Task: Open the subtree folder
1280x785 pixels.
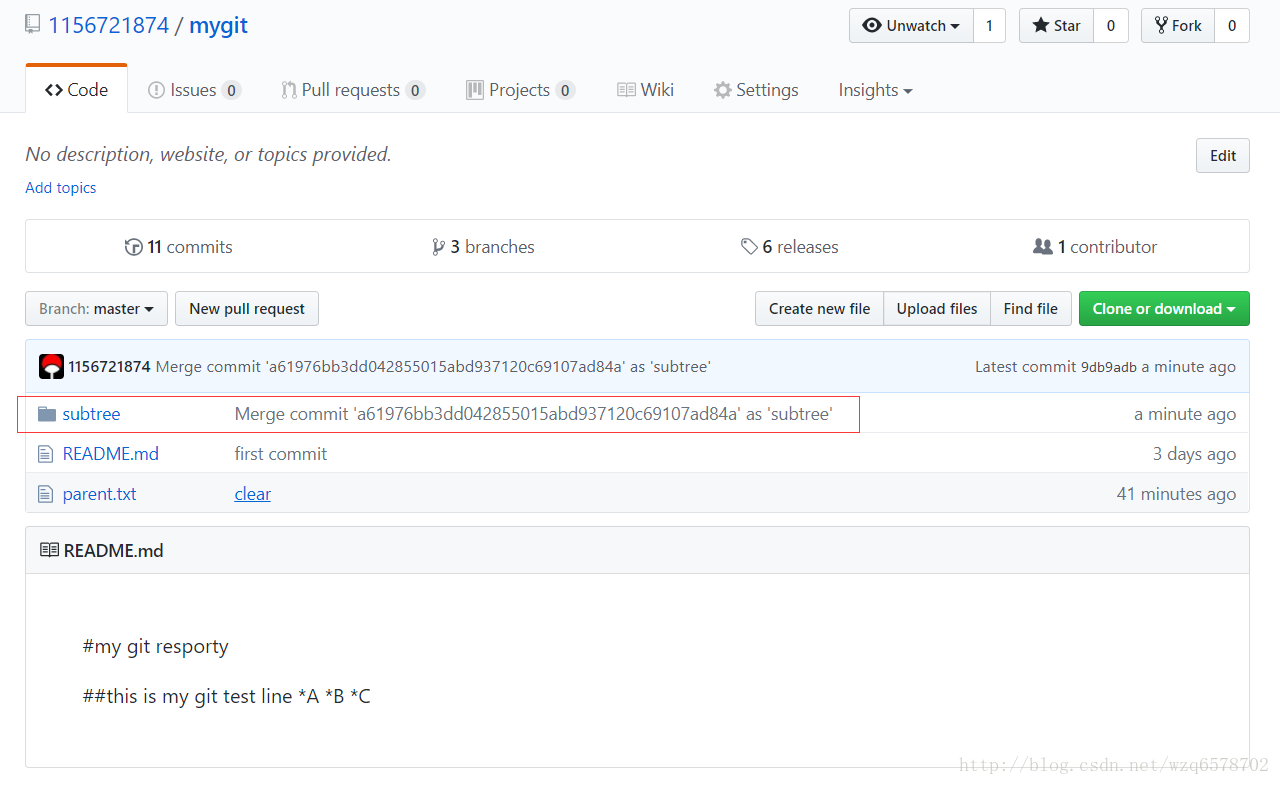Action: [91, 414]
